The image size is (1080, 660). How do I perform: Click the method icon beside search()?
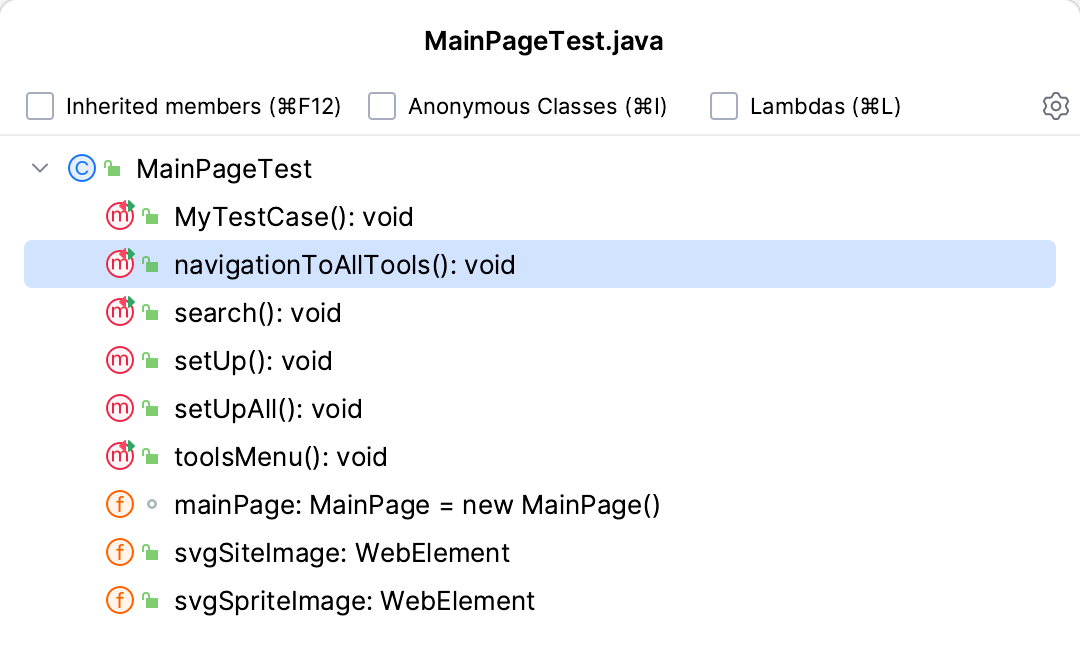(120, 312)
